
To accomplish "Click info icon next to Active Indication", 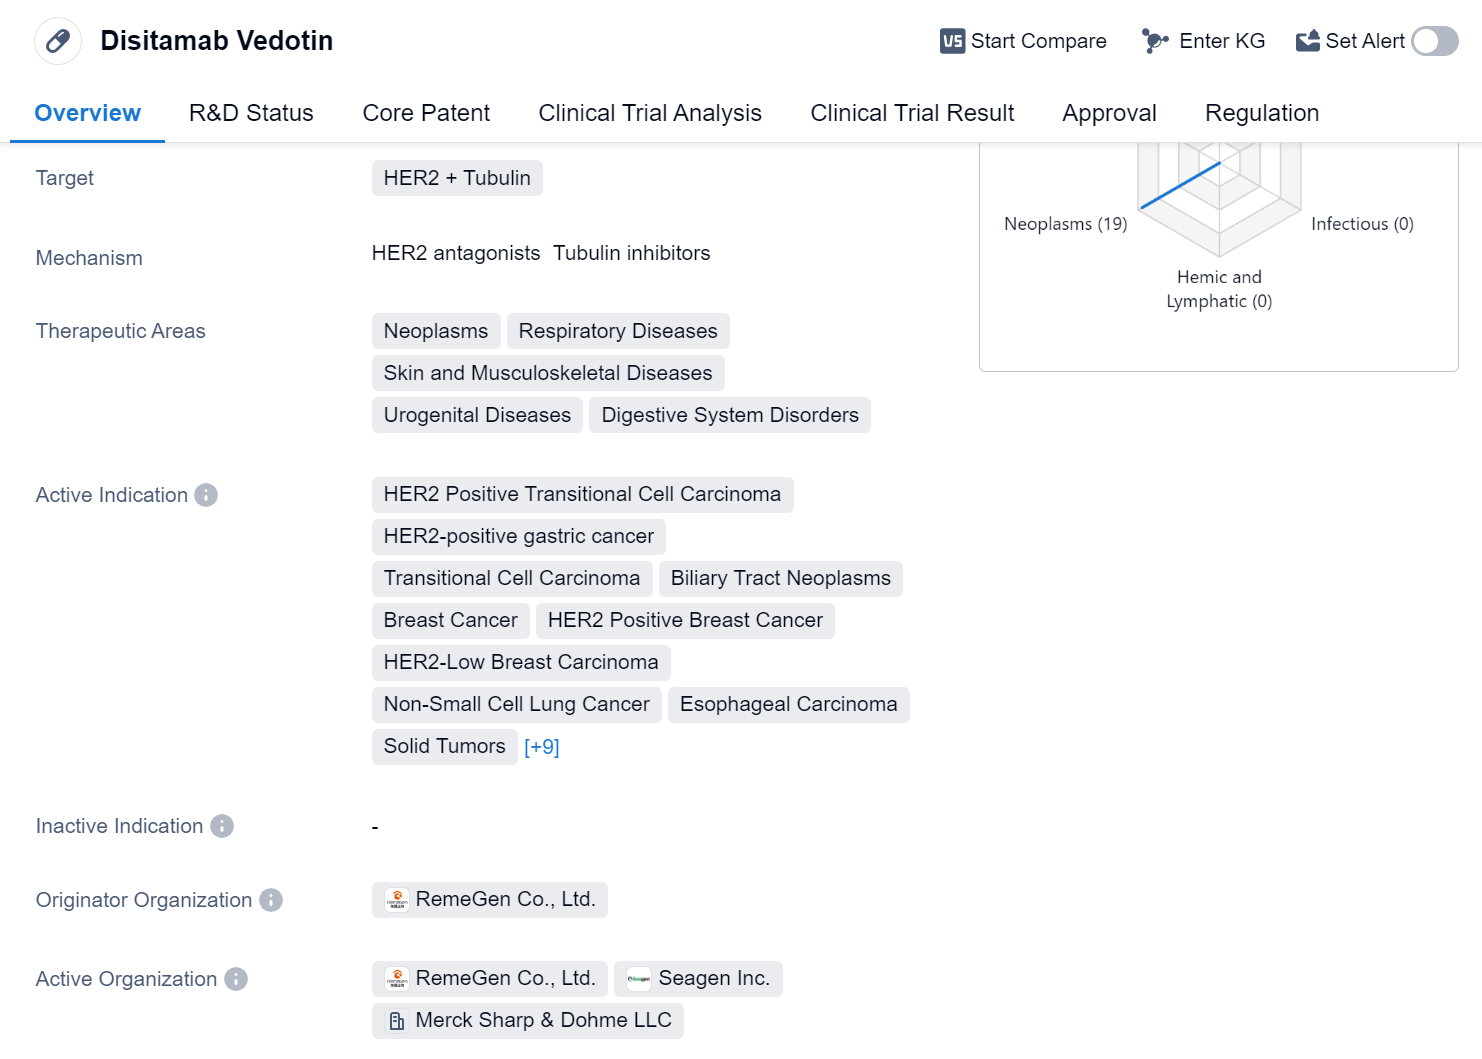I will pyautogui.click(x=206, y=495).
